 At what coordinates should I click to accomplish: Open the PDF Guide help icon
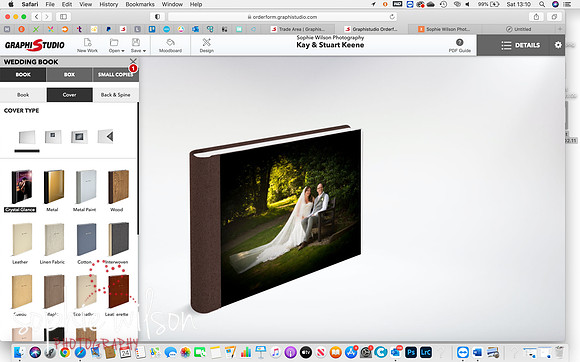point(459,45)
